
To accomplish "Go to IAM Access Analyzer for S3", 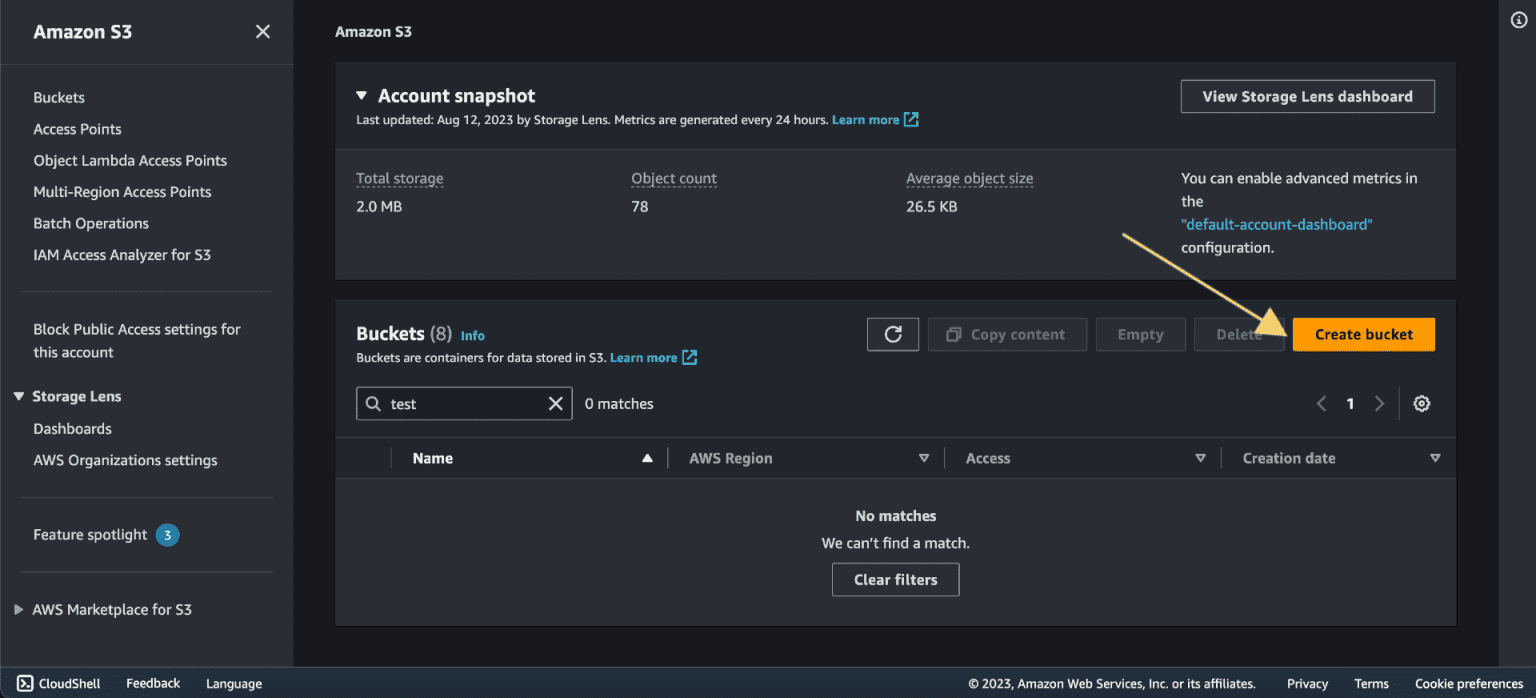I will click(x=122, y=254).
